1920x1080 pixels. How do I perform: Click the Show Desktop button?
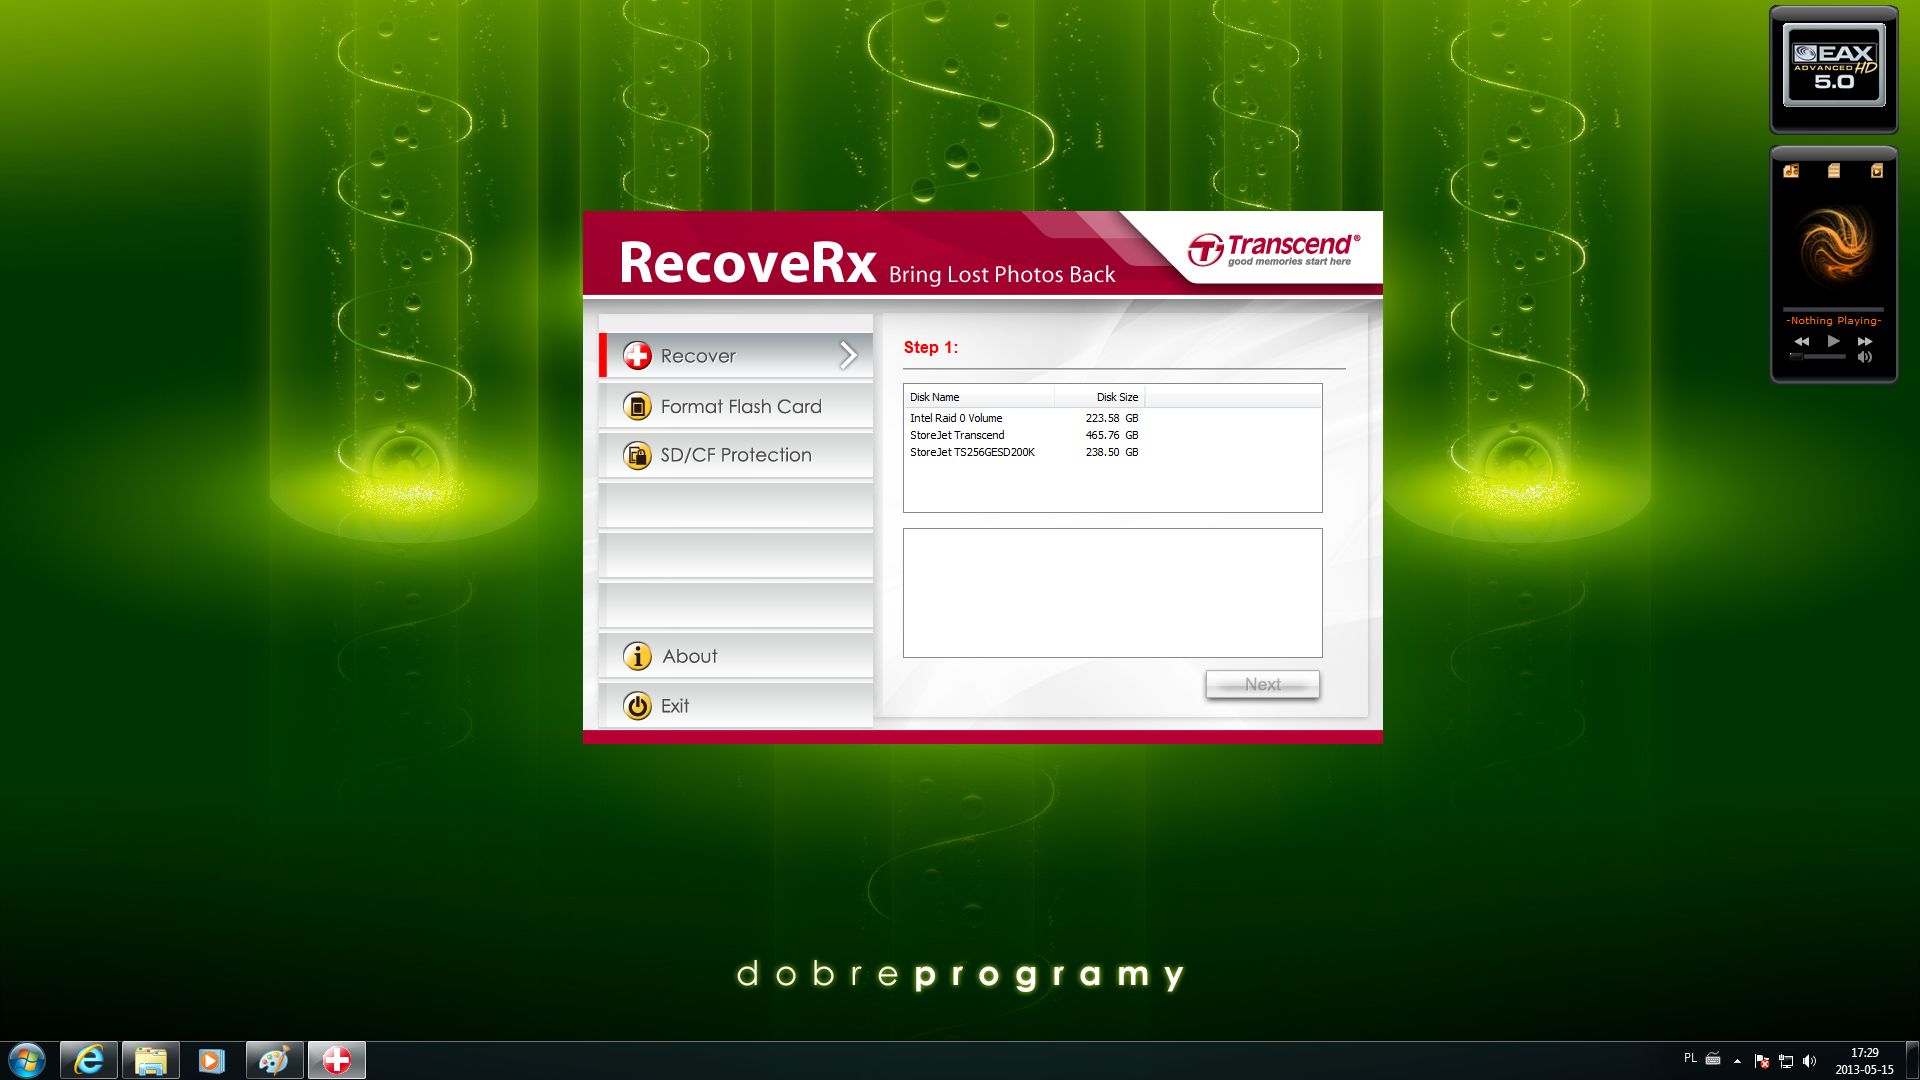pos(1912,1060)
